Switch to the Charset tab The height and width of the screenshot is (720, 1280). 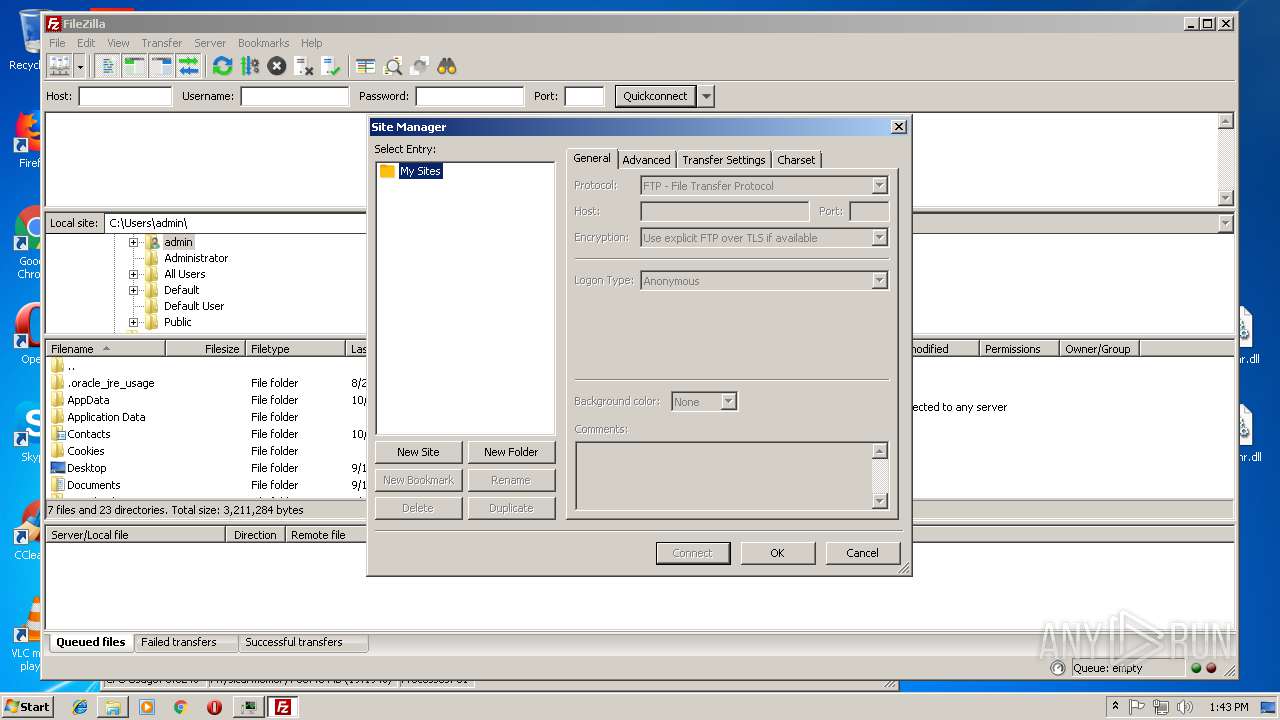(796, 160)
